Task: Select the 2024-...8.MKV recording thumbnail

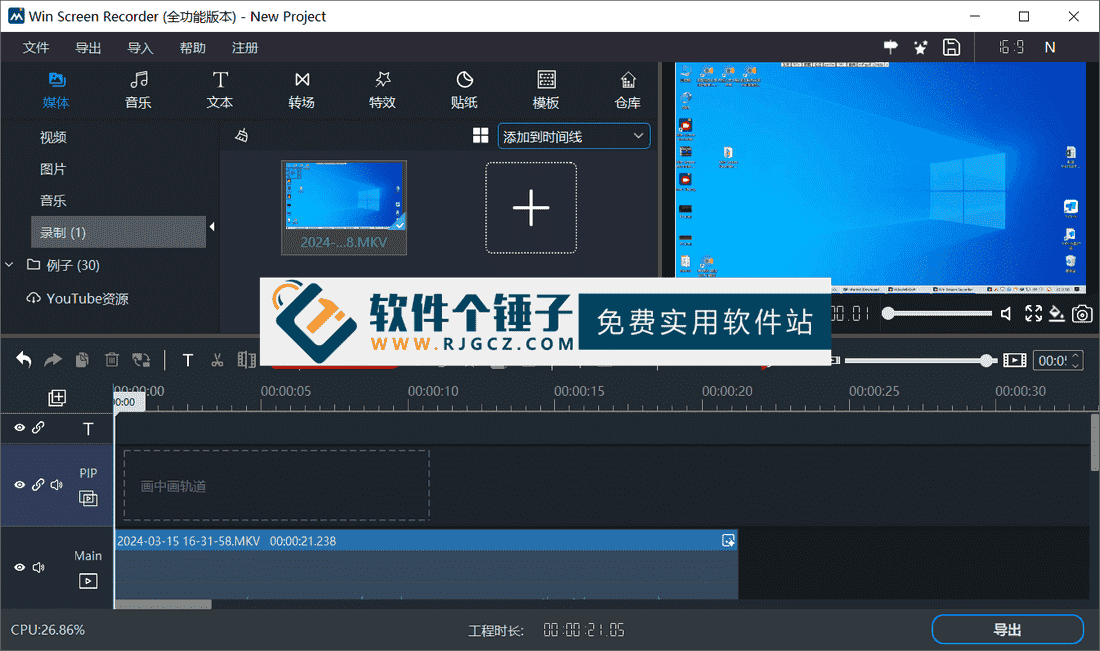Action: coord(344,207)
